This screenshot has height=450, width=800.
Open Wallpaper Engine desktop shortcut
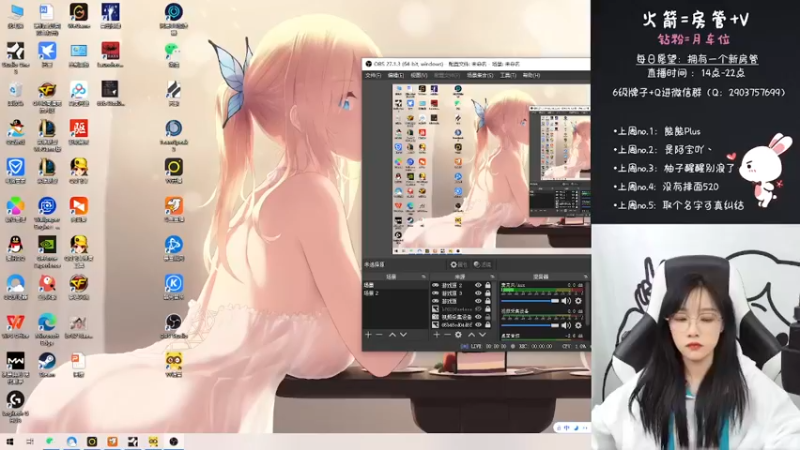pos(47,212)
